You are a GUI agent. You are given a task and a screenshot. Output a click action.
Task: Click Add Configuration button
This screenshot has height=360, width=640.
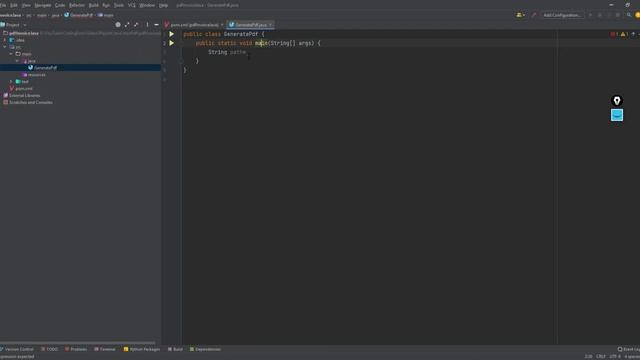(x=562, y=15)
